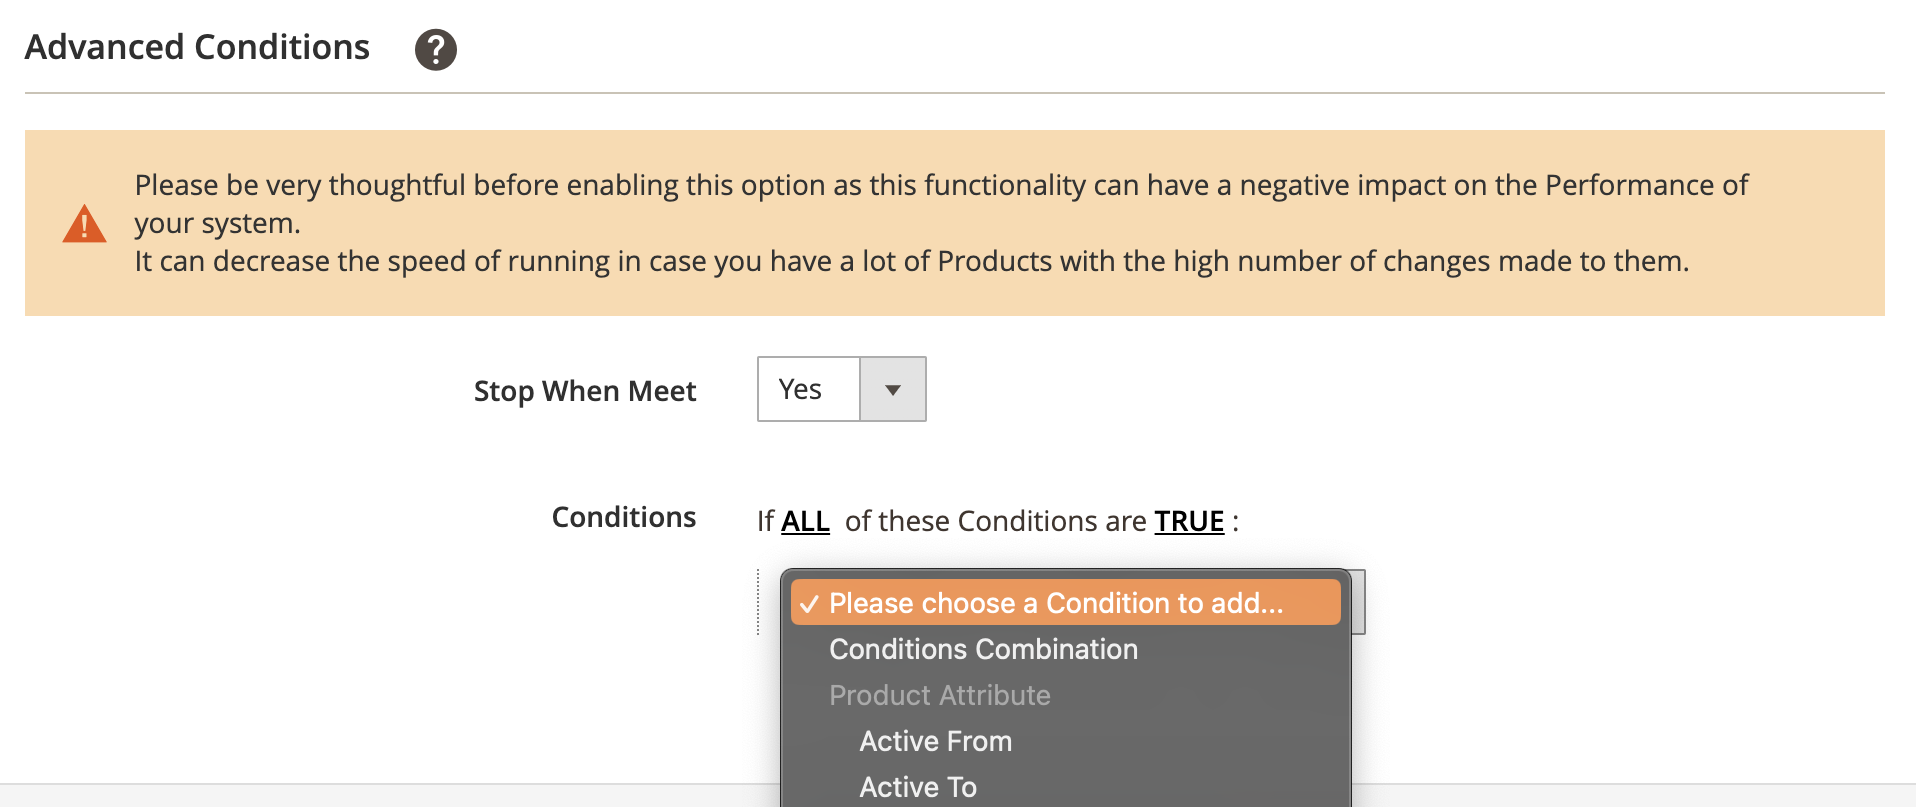
Task: Click the 'Product Attribute' group header
Action: point(939,695)
